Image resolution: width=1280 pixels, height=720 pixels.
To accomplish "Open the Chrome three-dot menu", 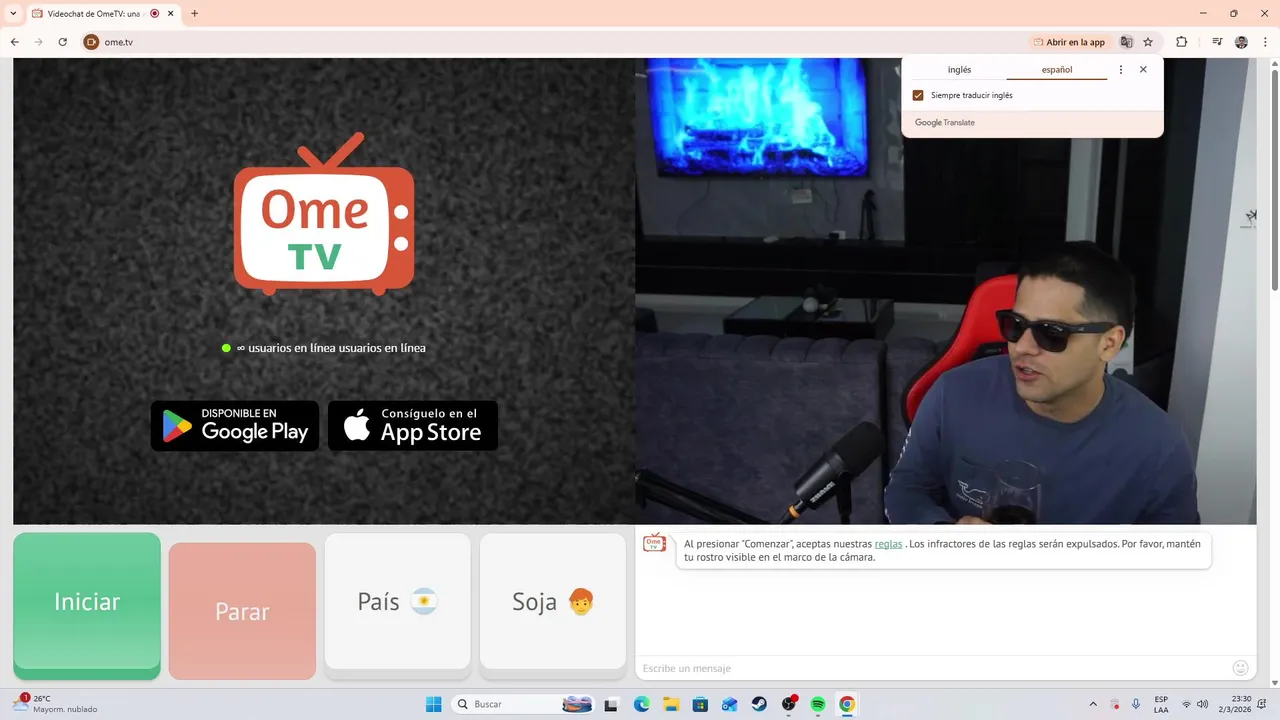I will 1264,42.
